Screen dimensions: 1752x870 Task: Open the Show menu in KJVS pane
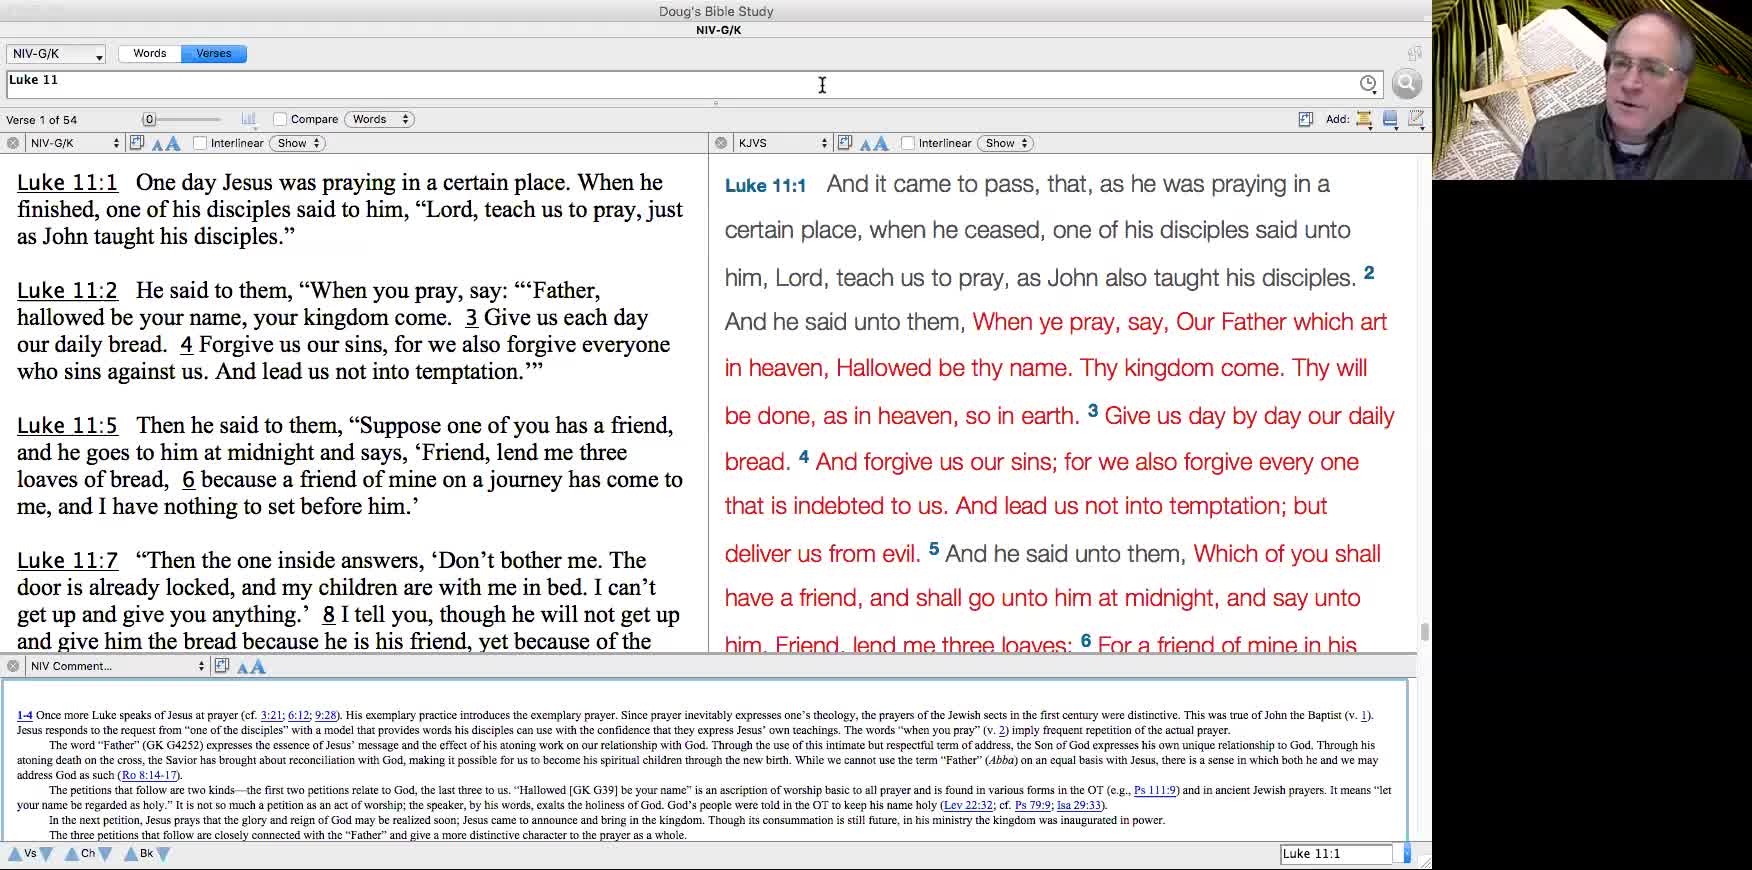point(1007,143)
